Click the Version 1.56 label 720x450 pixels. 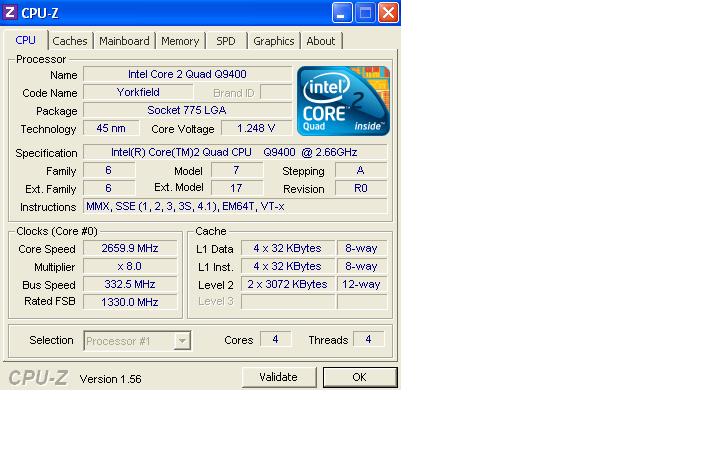pos(111,379)
